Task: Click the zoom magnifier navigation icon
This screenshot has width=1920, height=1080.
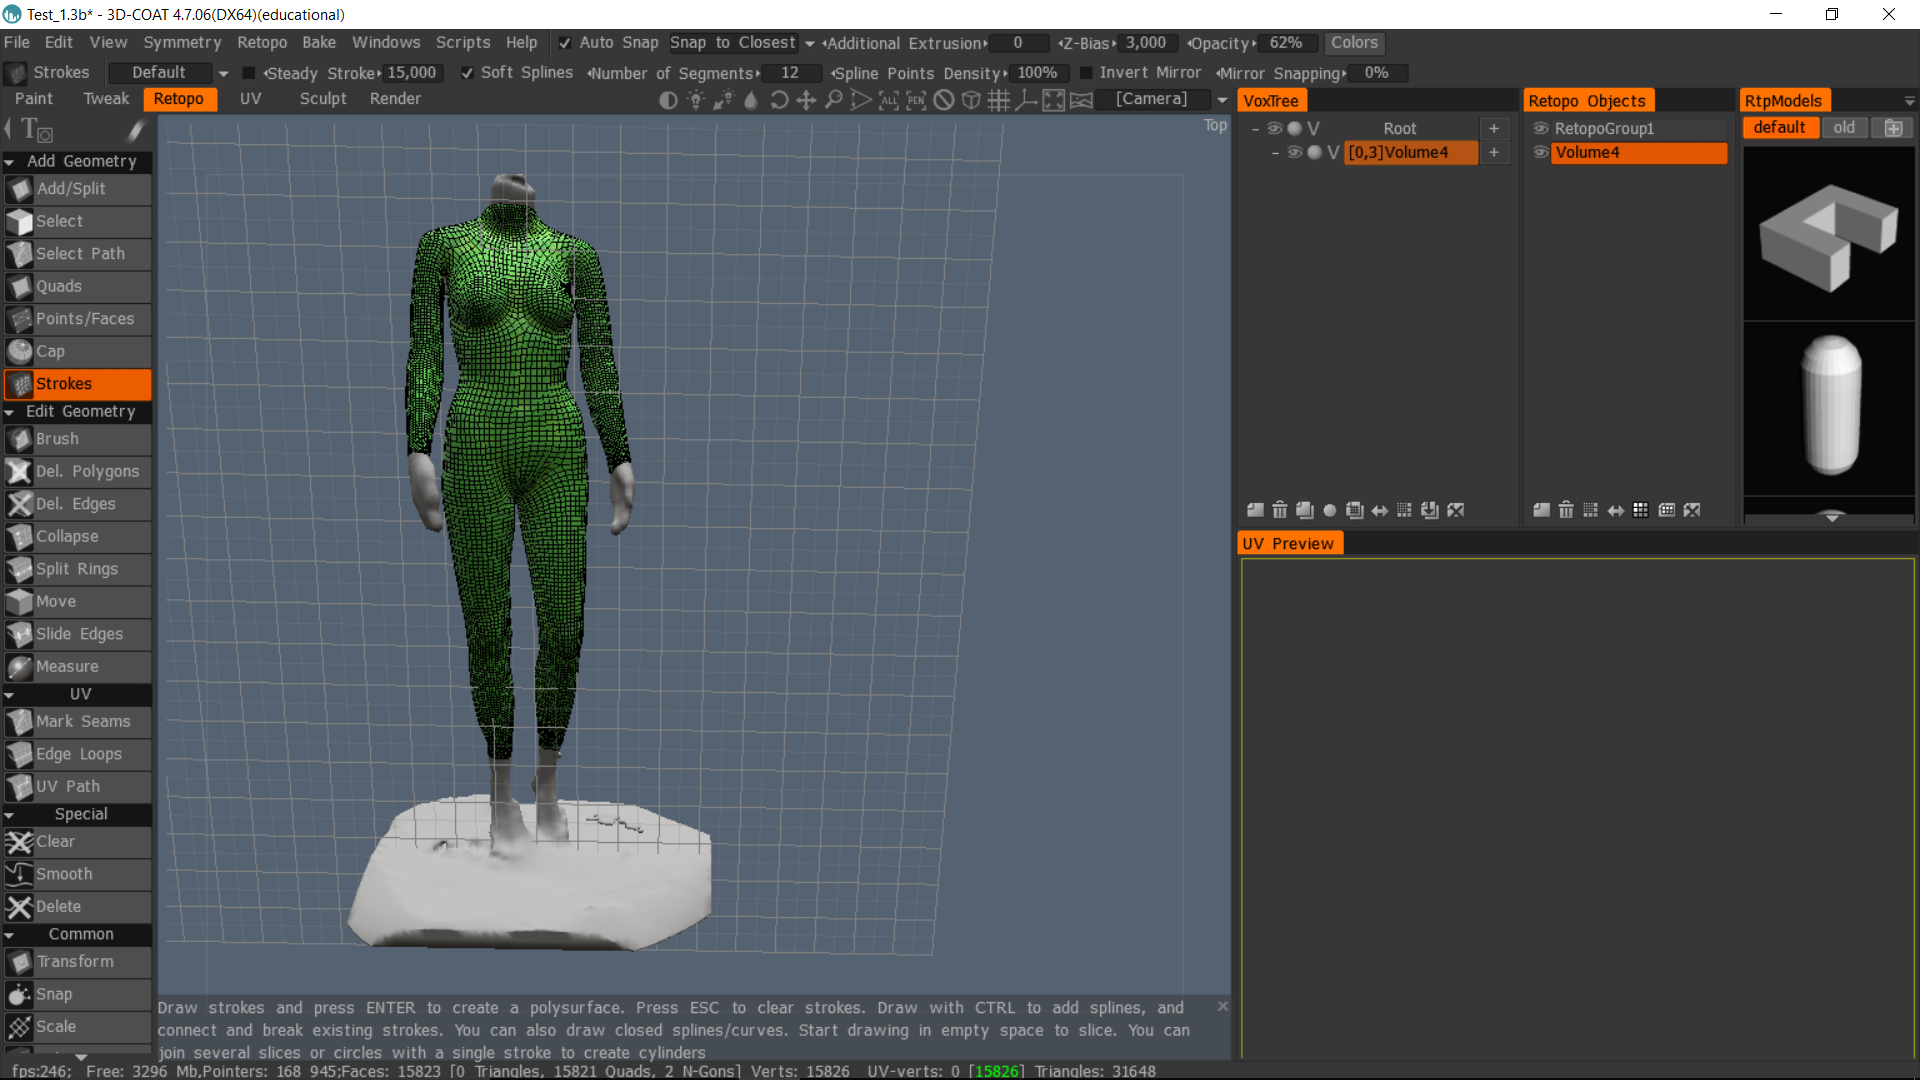Action: (x=833, y=100)
